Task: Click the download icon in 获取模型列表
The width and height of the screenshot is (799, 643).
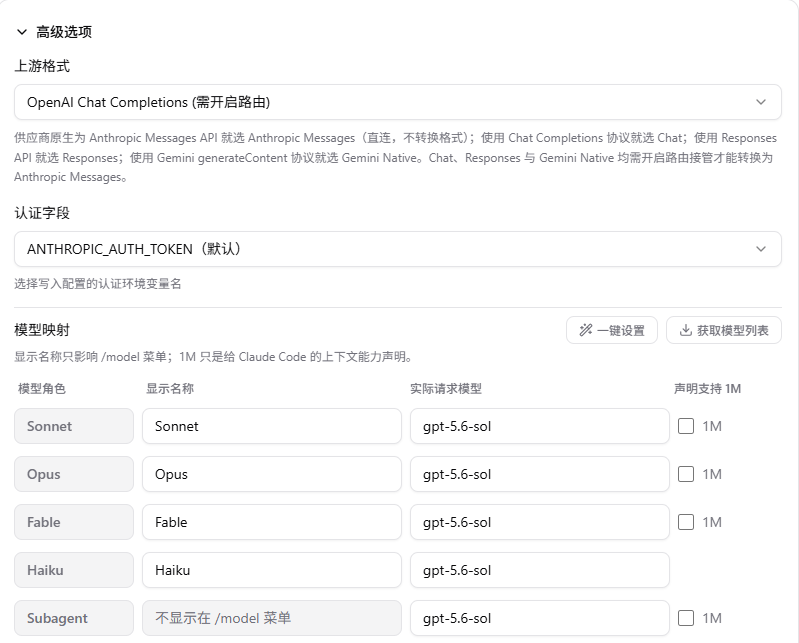Action: coord(685,330)
